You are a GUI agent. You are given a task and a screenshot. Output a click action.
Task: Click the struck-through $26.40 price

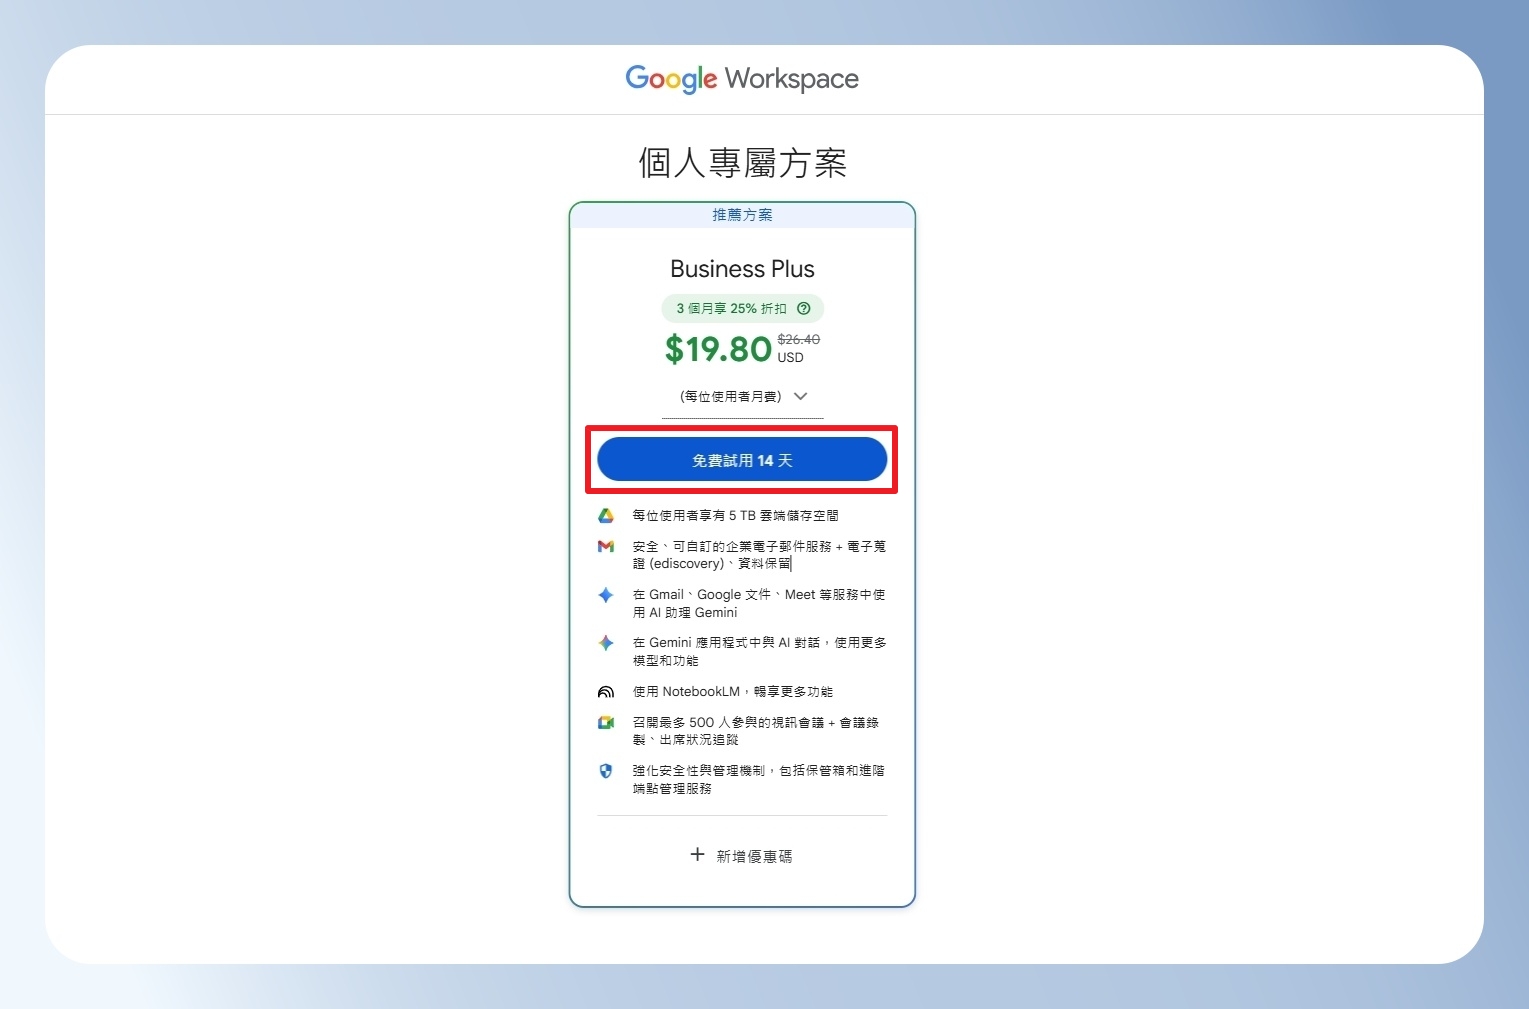point(799,339)
